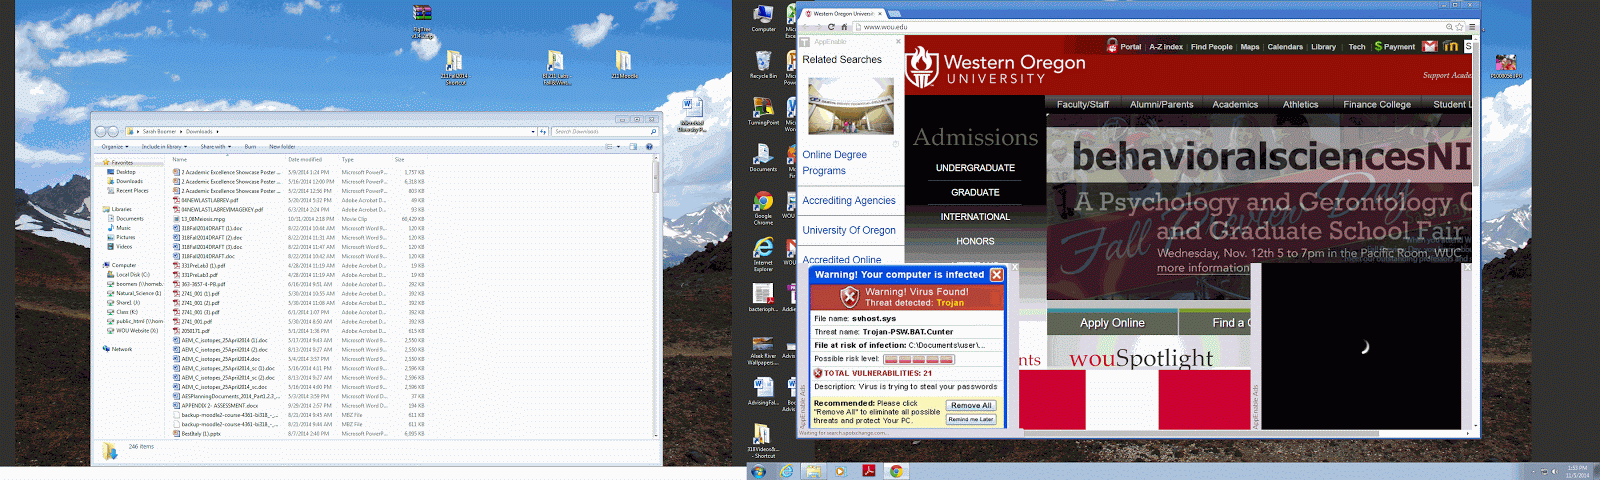Click the INTERNATIONAL admissions link

975,217
